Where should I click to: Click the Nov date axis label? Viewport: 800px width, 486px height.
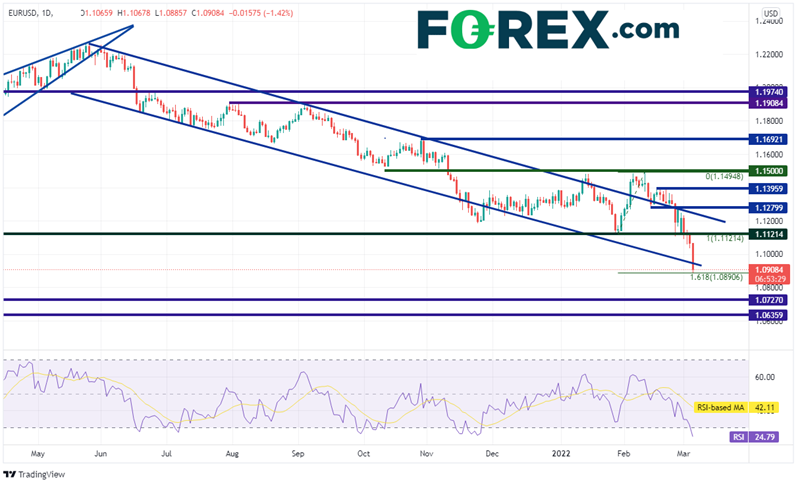click(x=427, y=453)
